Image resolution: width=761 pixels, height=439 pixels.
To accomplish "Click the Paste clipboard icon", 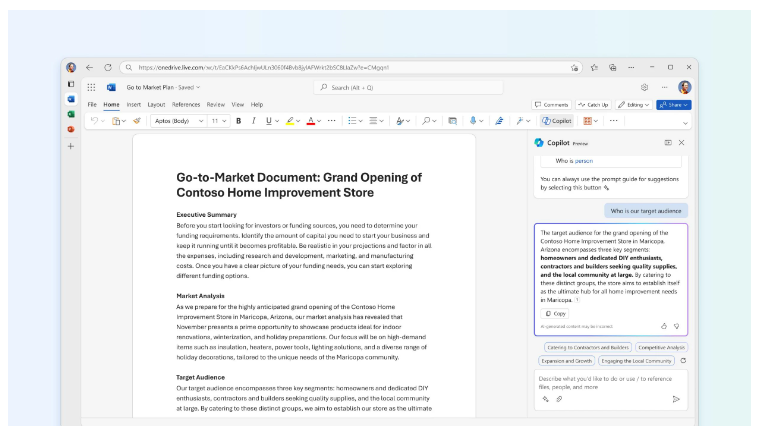I will (x=116, y=121).
